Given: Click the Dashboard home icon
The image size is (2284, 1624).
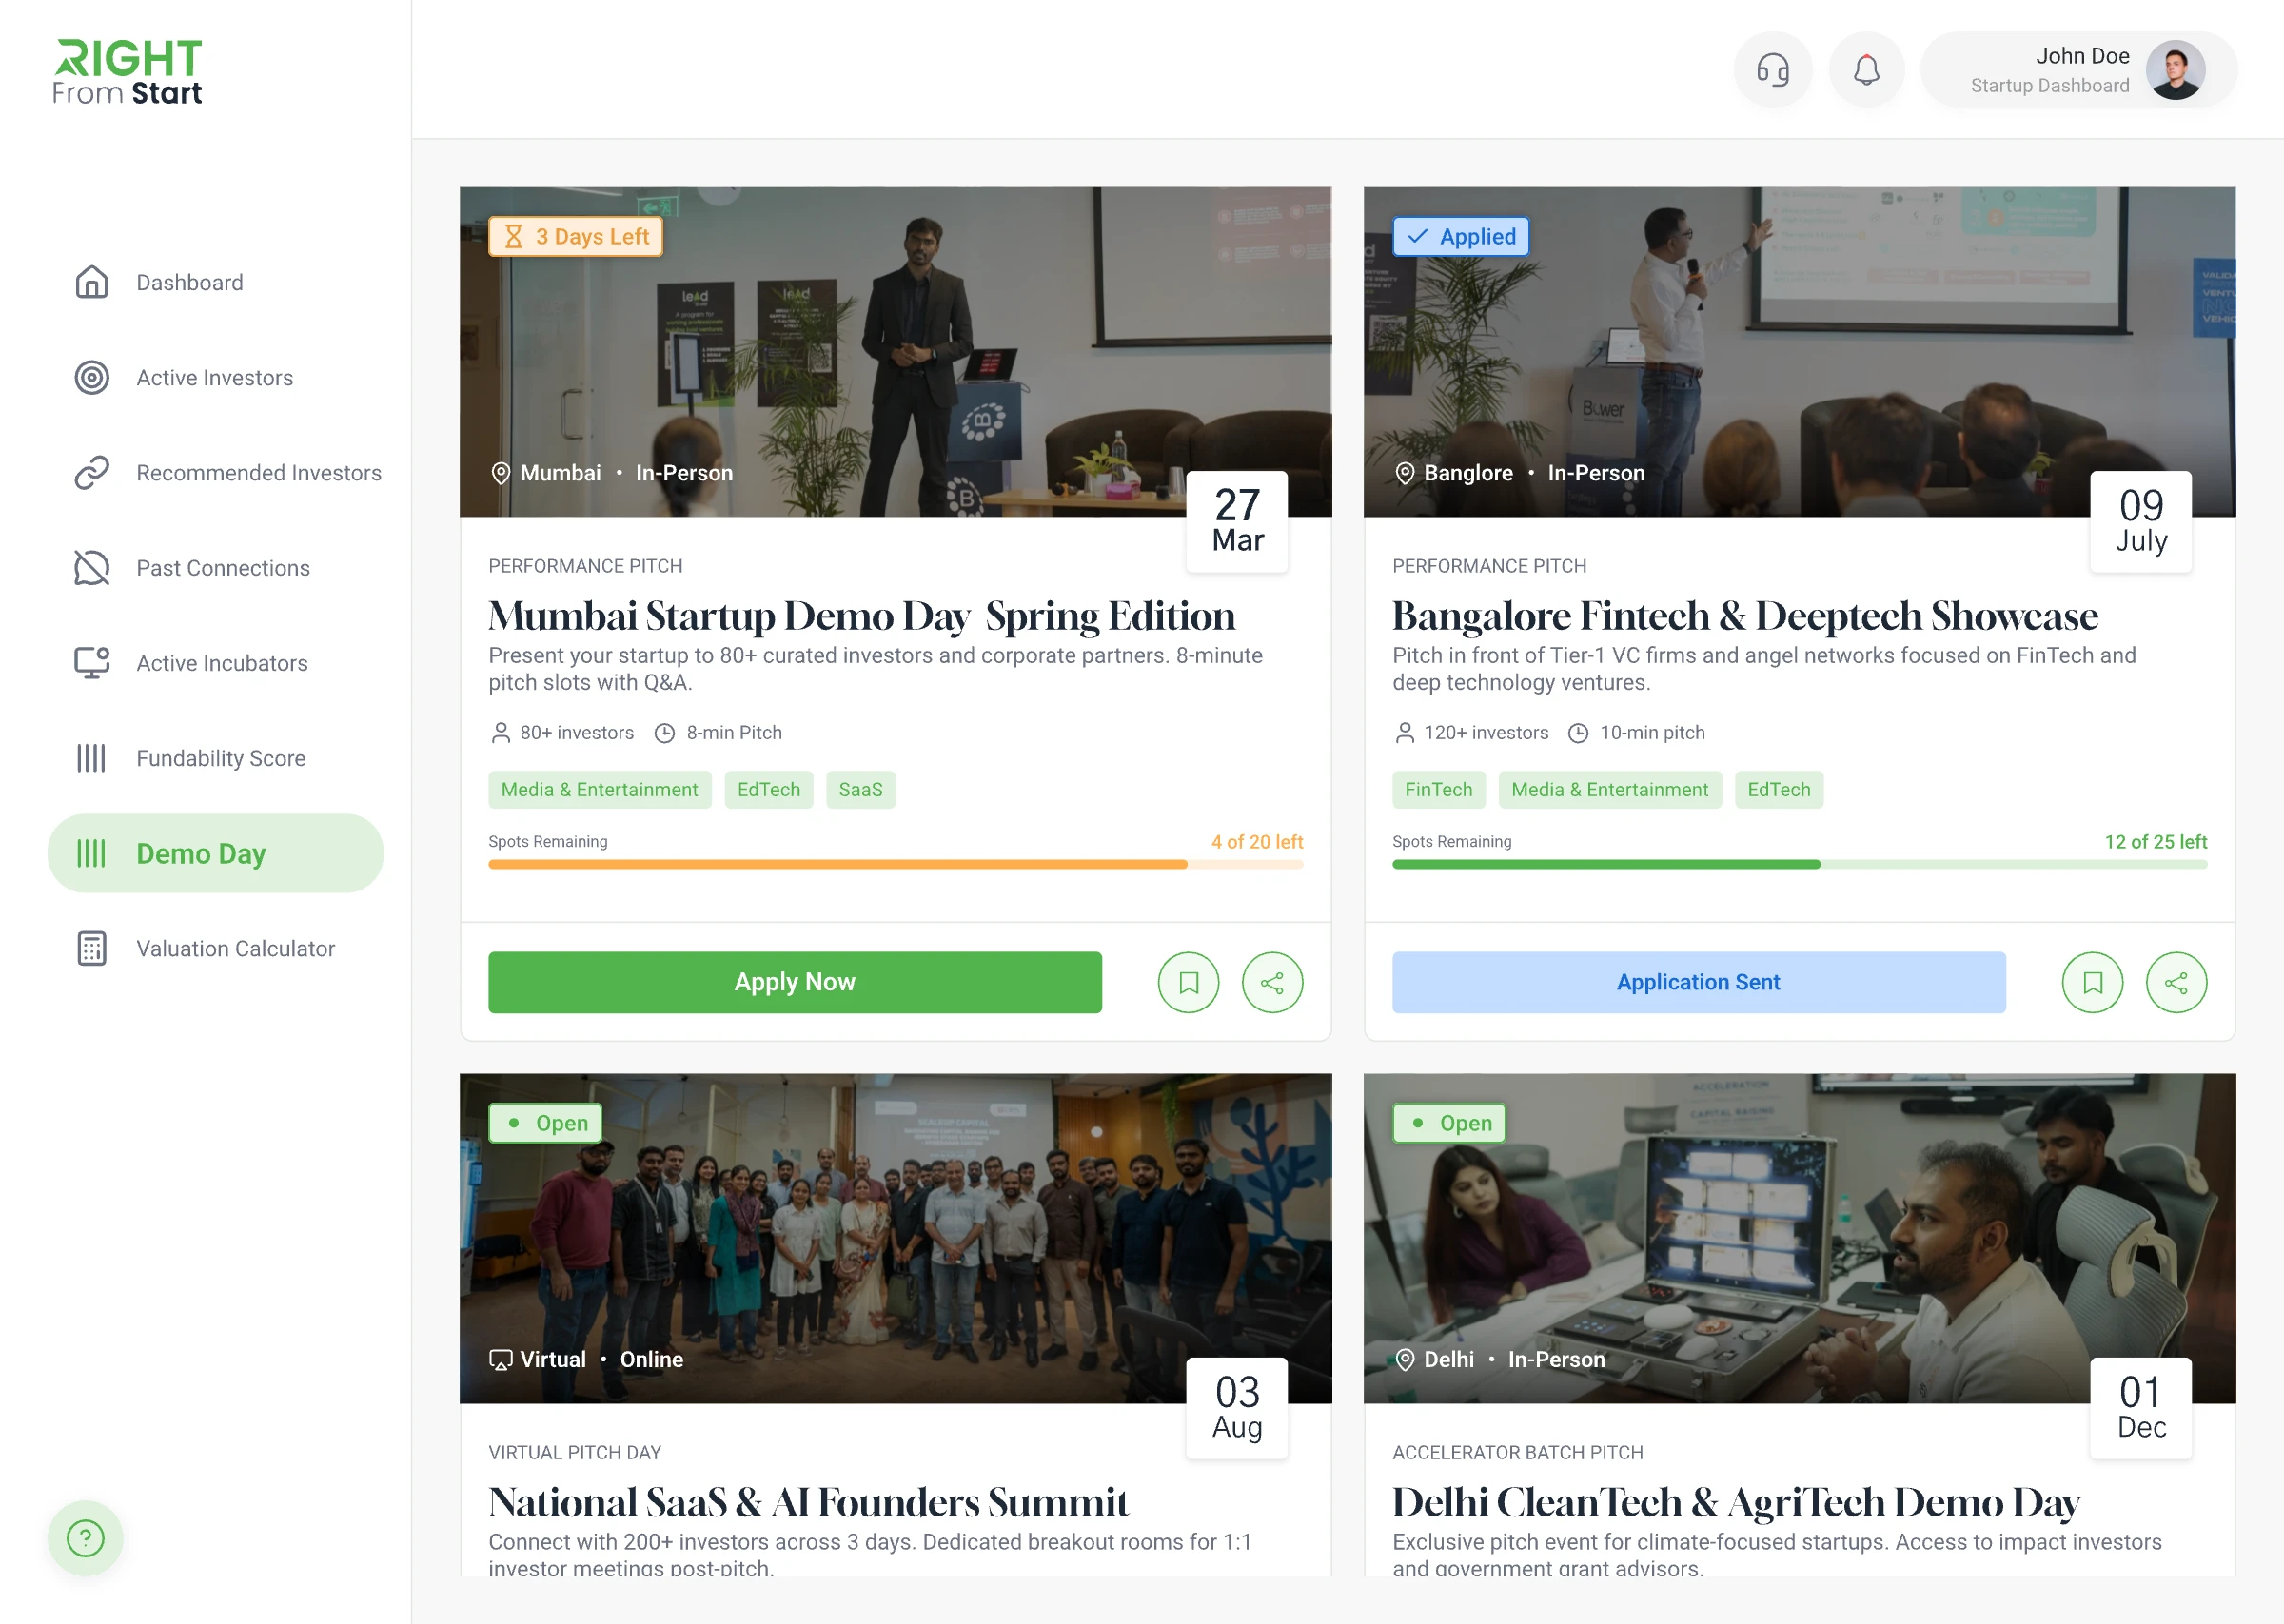Looking at the screenshot, I should tap(92, 282).
